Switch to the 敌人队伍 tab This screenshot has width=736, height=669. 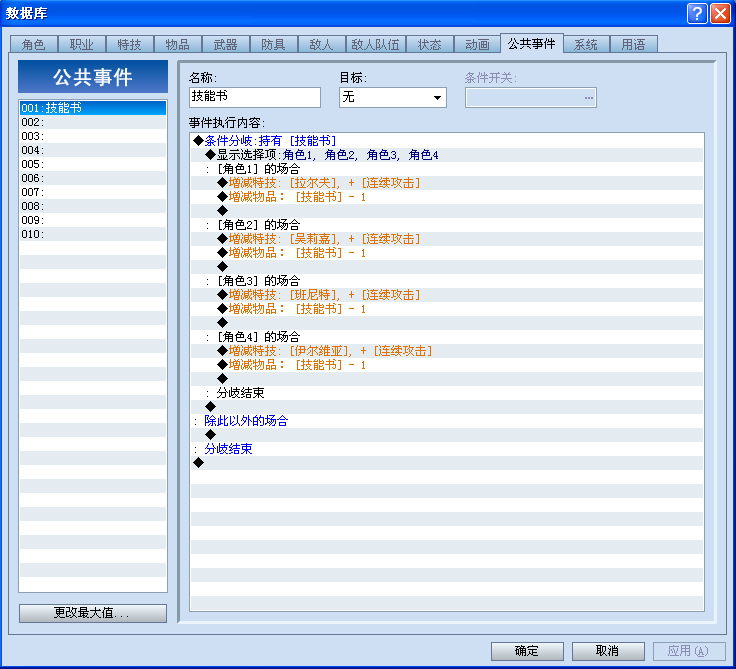click(x=376, y=45)
